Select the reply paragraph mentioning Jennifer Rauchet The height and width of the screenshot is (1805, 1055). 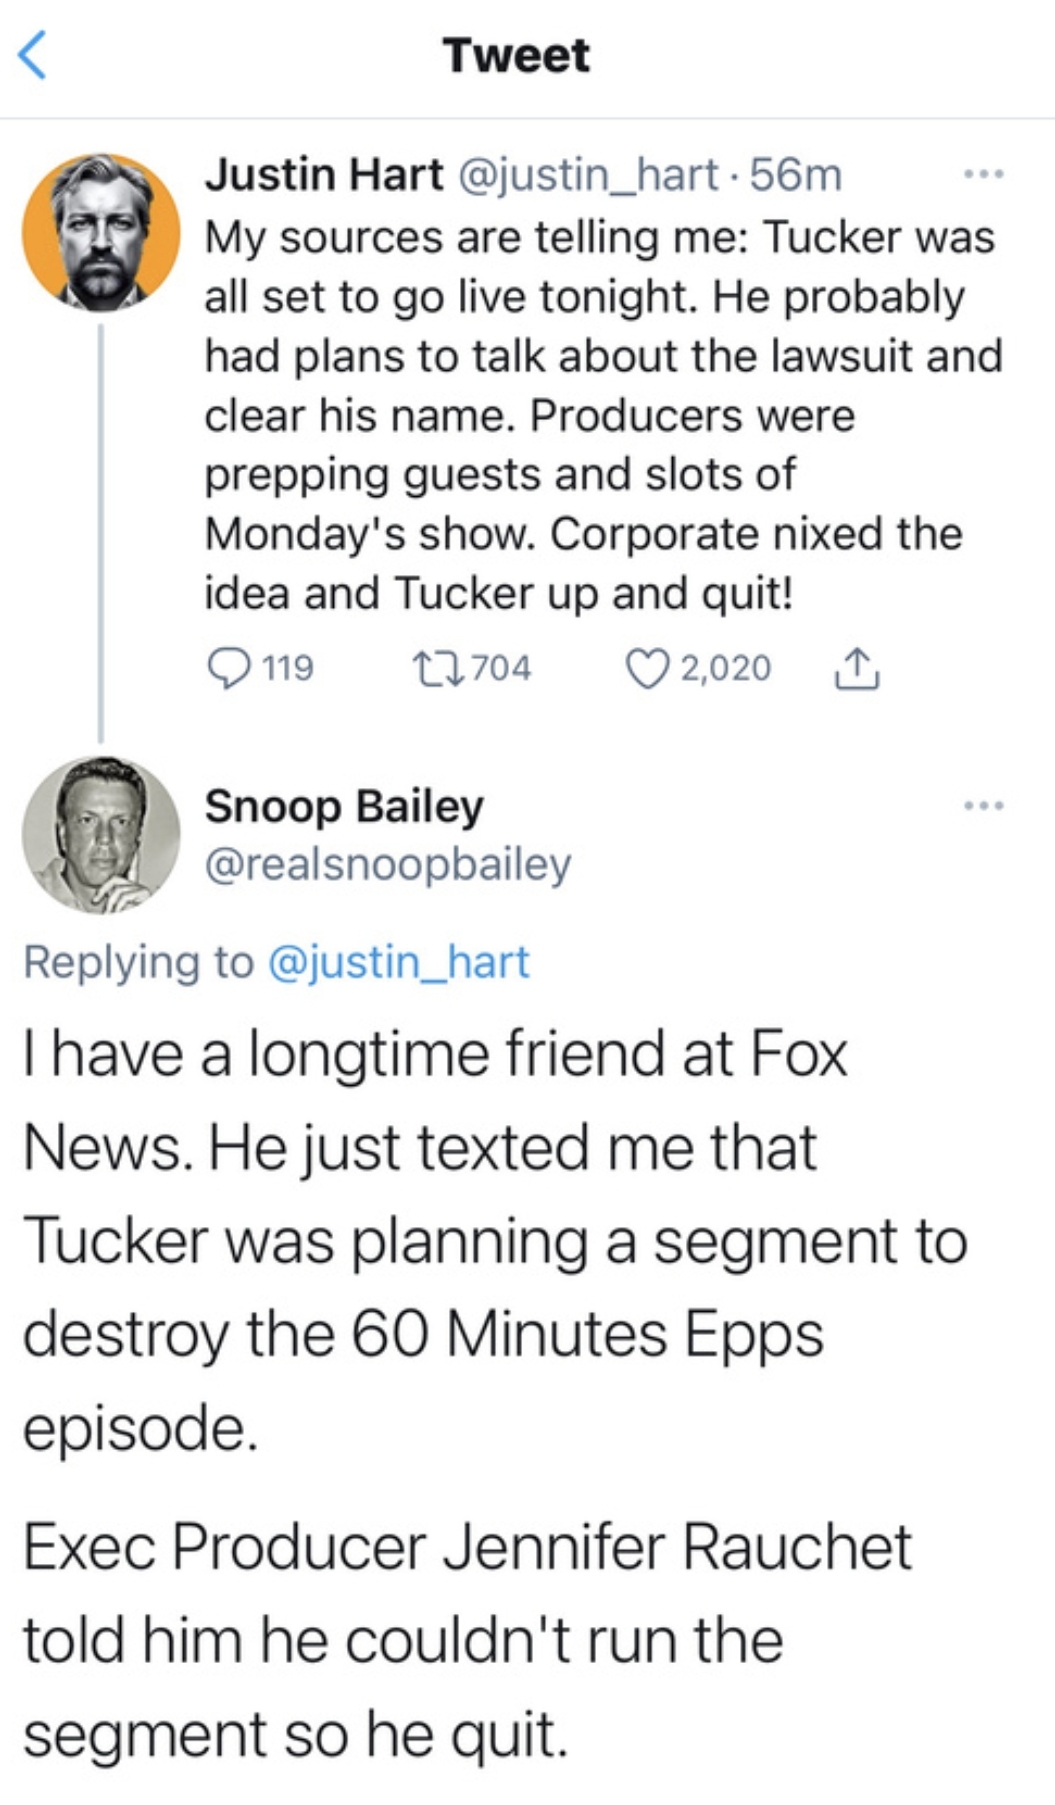pyautogui.click(x=467, y=1640)
